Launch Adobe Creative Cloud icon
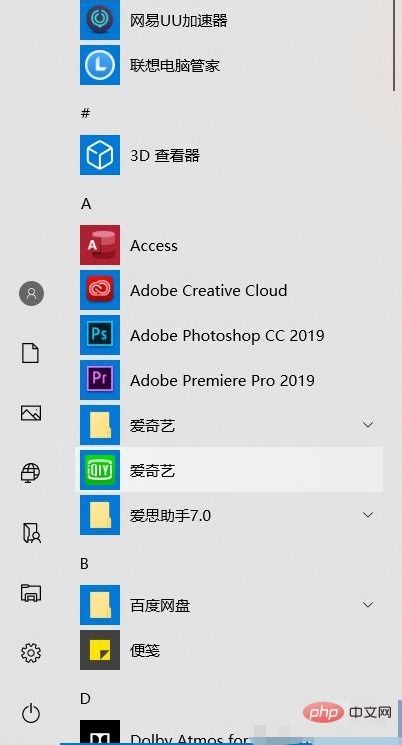The width and height of the screenshot is (402, 745). click(x=100, y=290)
